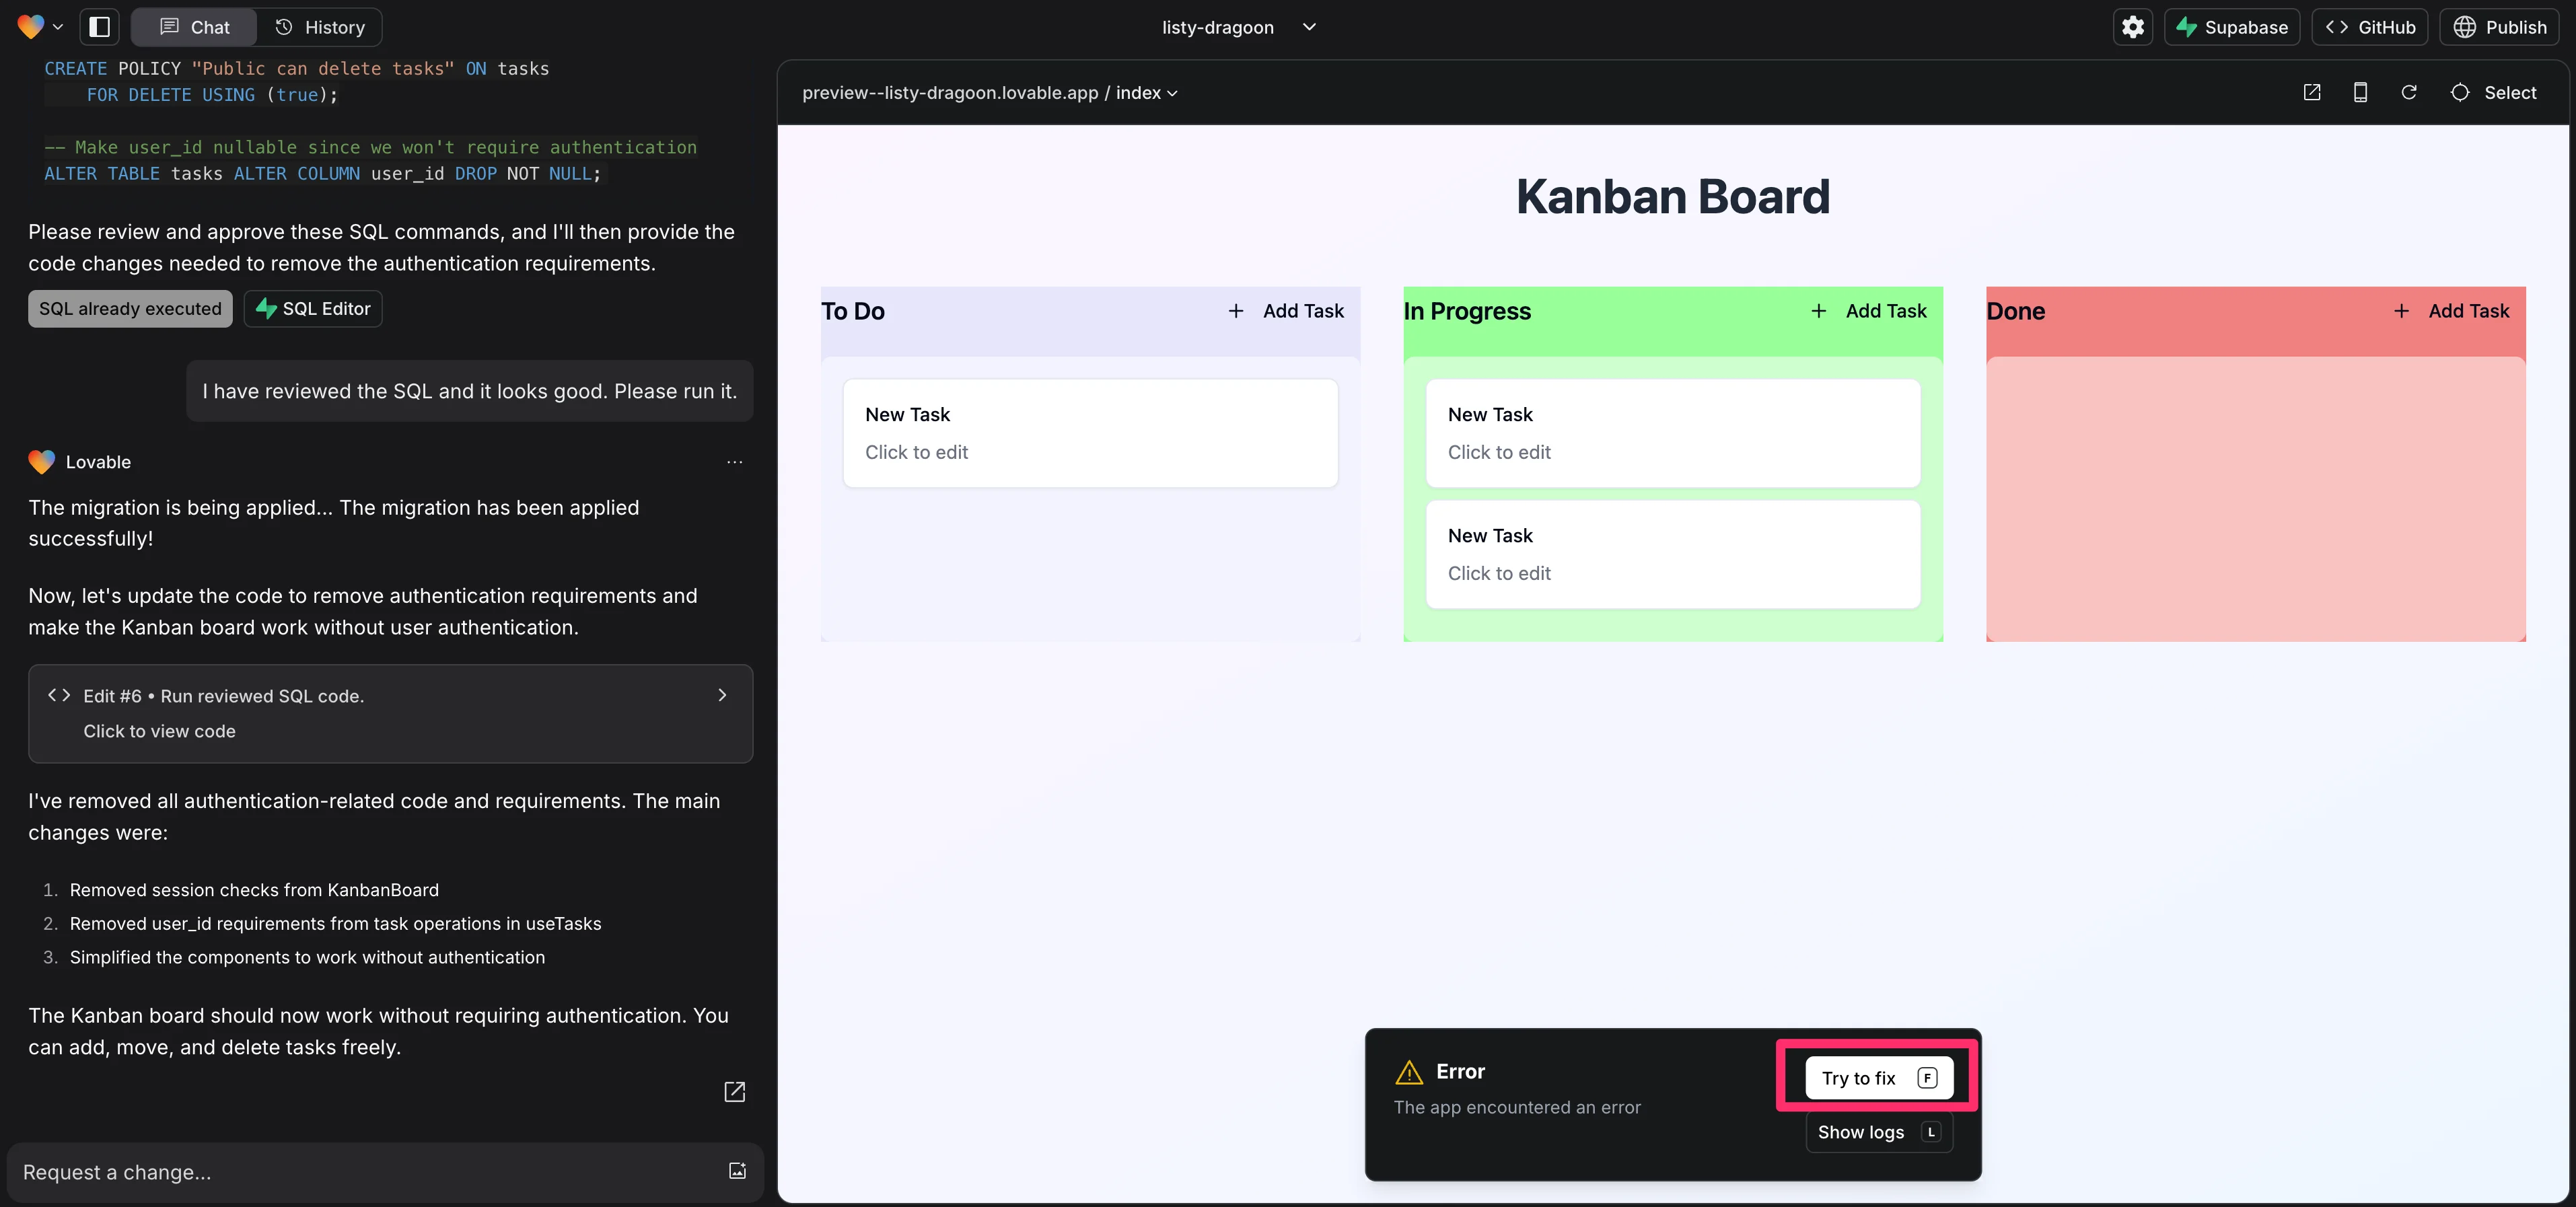Switch to mobile device preview
This screenshot has width=2576, height=1207.
click(x=2360, y=93)
